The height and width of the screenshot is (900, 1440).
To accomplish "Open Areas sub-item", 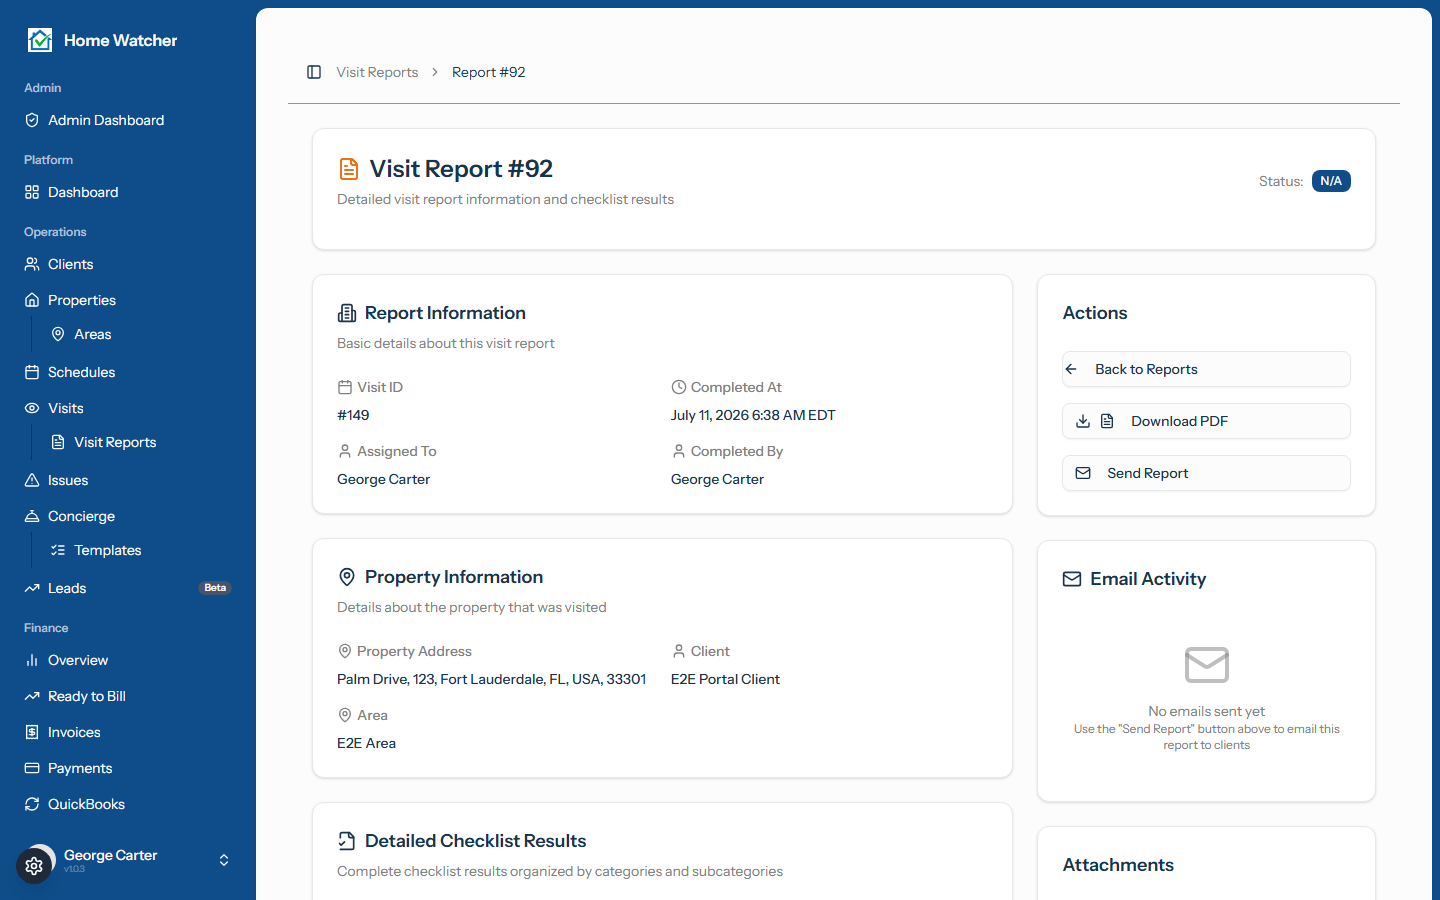I will (x=140, y=334).
